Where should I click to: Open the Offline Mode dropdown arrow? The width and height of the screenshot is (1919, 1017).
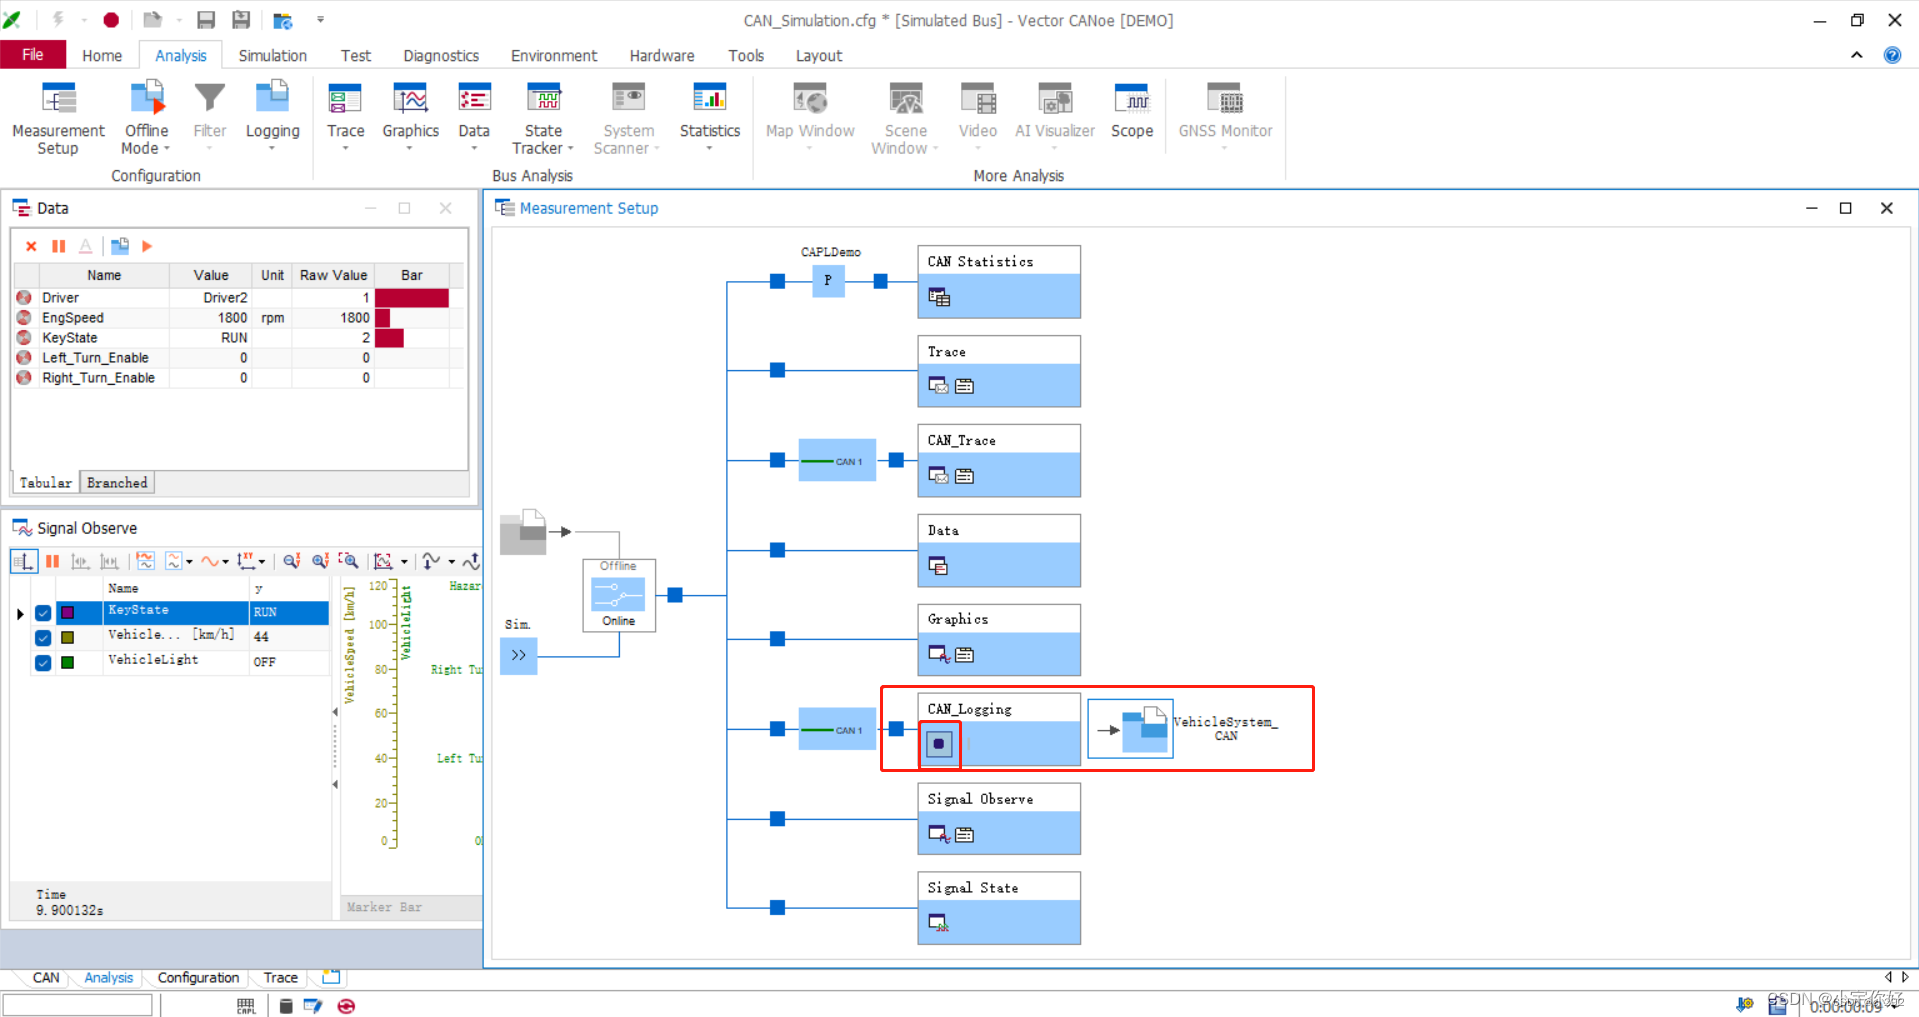pos(167,149)
